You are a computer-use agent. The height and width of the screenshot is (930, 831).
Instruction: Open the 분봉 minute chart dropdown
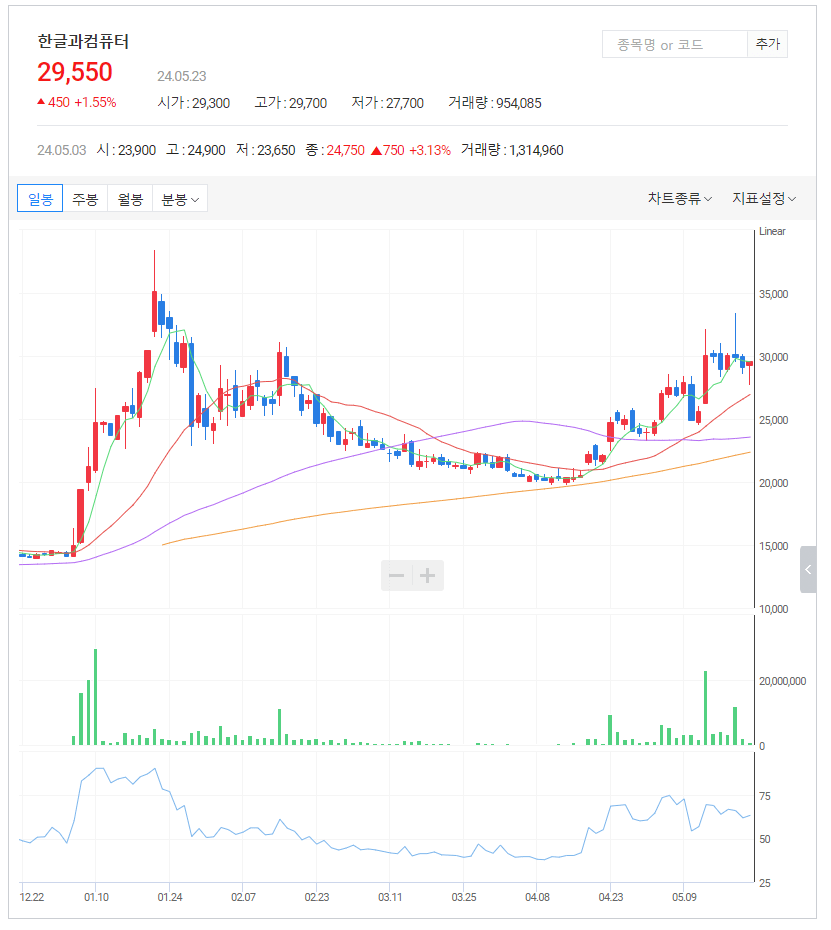tap(180, 199)
